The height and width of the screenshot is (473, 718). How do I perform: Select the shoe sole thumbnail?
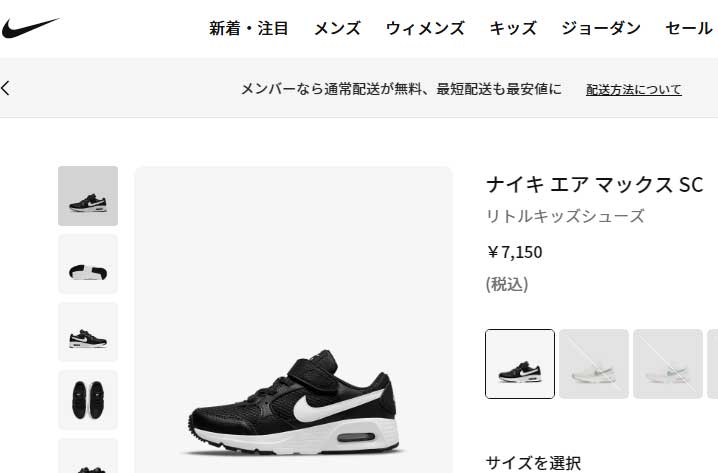(88, 264)
